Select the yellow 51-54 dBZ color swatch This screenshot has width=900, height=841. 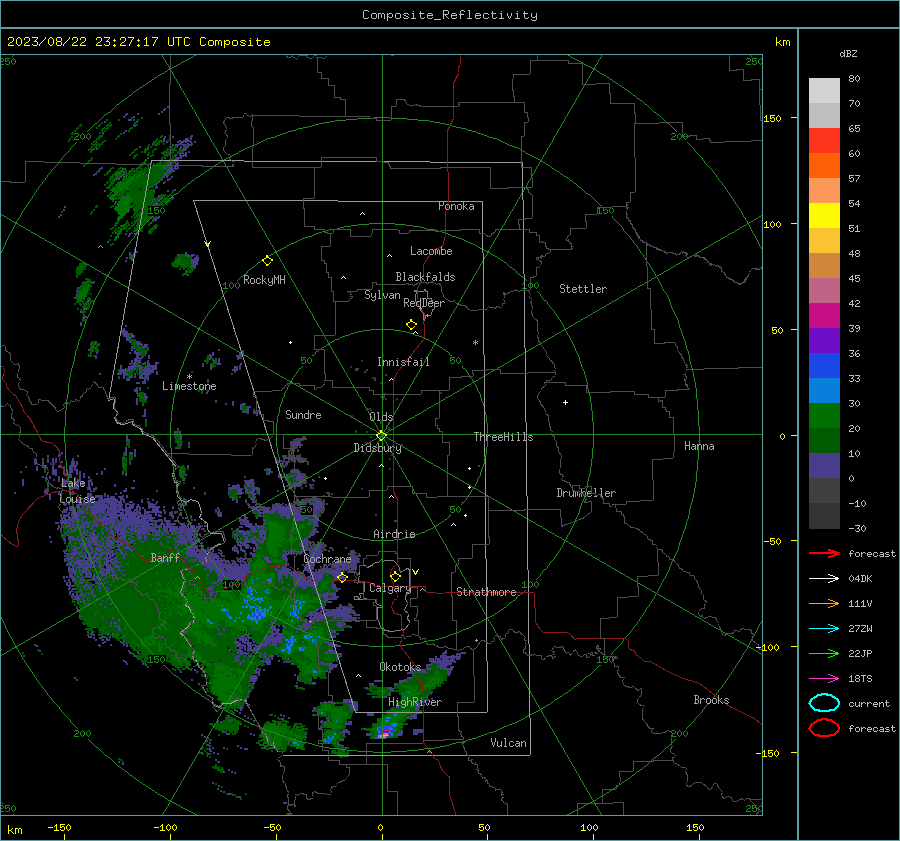(x=824, y=216)
